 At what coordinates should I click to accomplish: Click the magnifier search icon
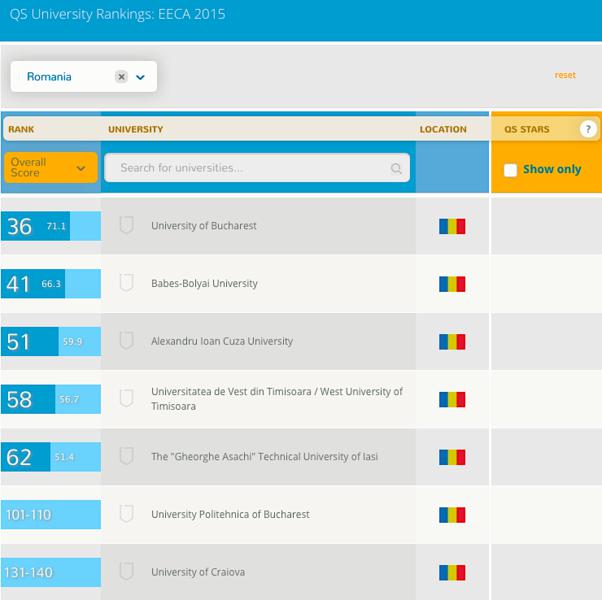click(x=396, y=168)
